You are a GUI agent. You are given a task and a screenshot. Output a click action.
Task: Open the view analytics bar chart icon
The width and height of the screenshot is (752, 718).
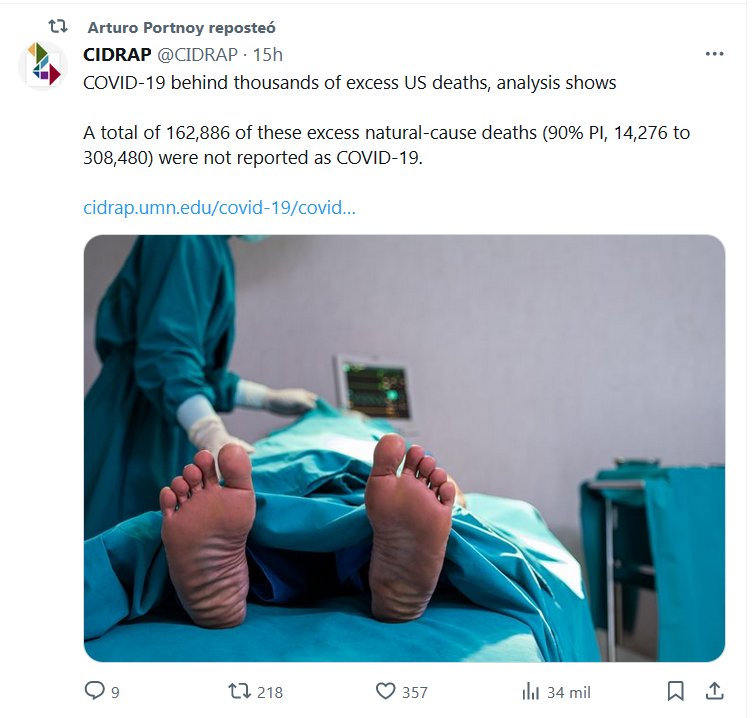click(531, 691)
